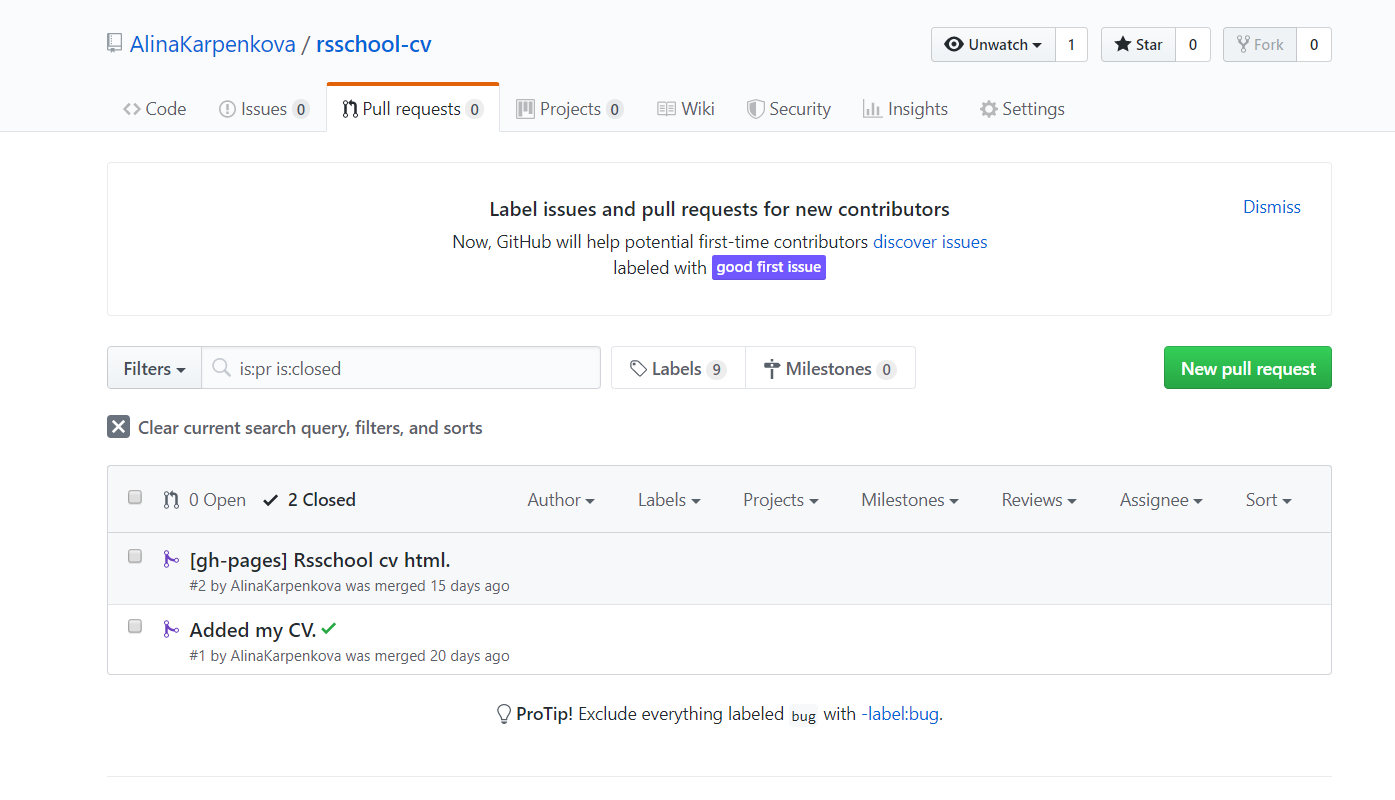1395x800 pixels.
Task: Click the tag icon on the Labels button
Action: [x=638, y=368]
